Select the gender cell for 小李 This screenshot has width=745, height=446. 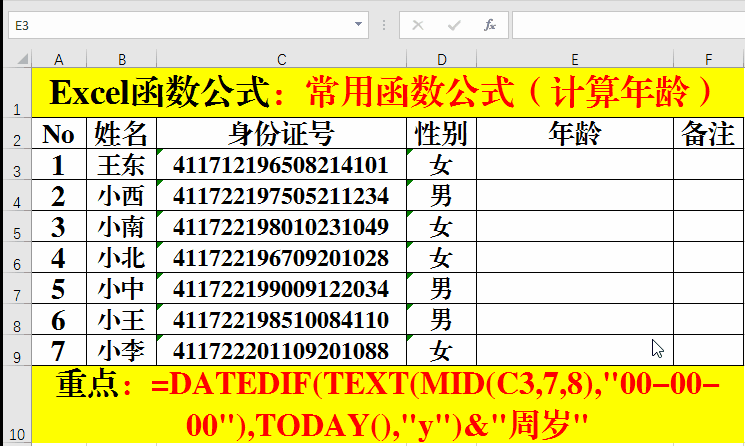coord(441,350)
